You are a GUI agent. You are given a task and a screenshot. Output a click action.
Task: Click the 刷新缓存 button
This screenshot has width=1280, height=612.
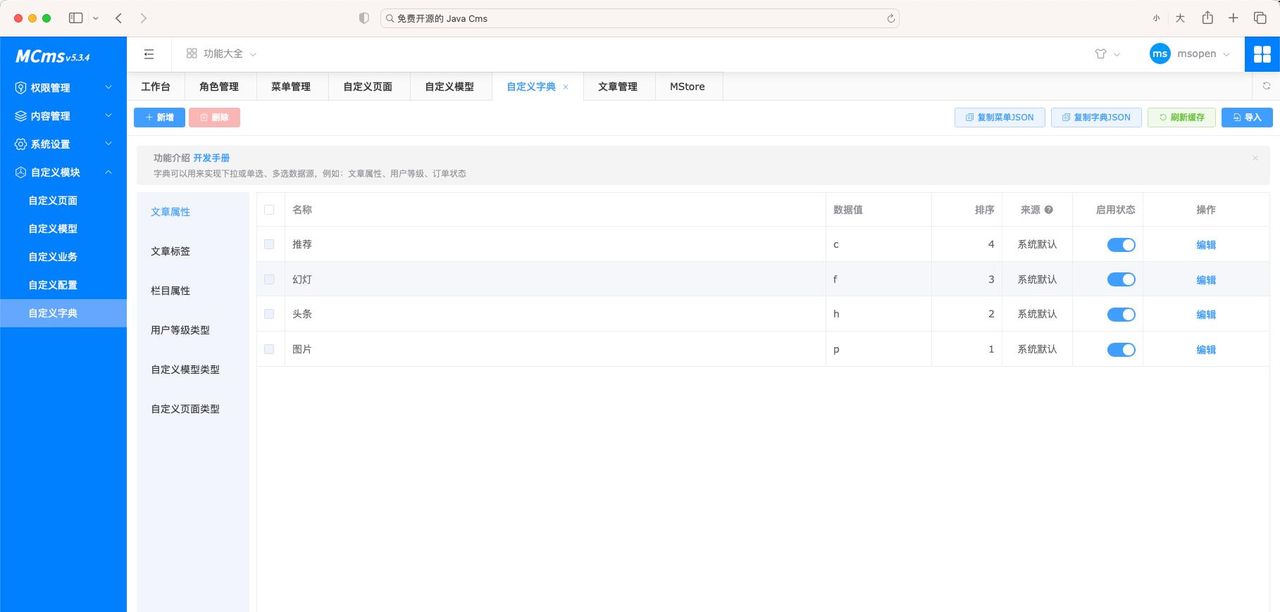pos(1181,117)
